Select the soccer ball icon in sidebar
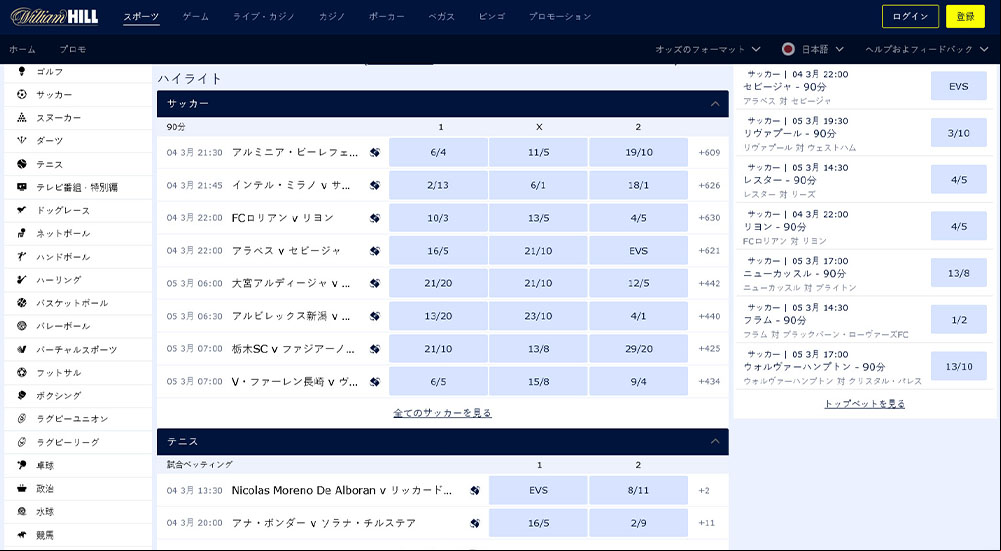1001x551 pixels. tap(22, 94)
